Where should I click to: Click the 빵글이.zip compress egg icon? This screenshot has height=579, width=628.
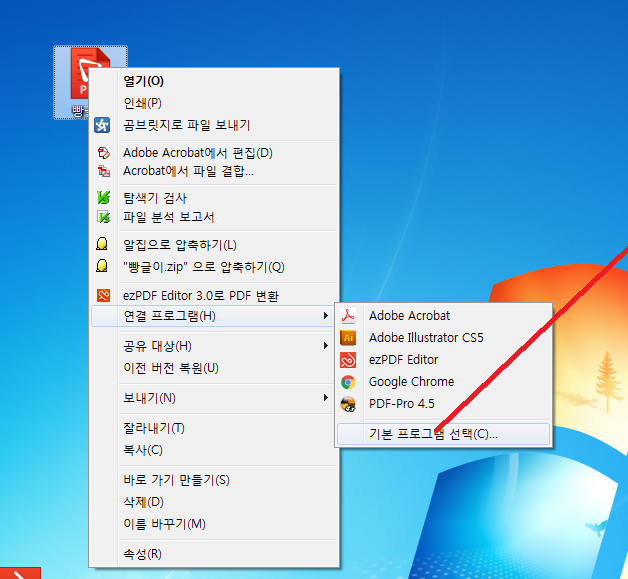(102, 265)
